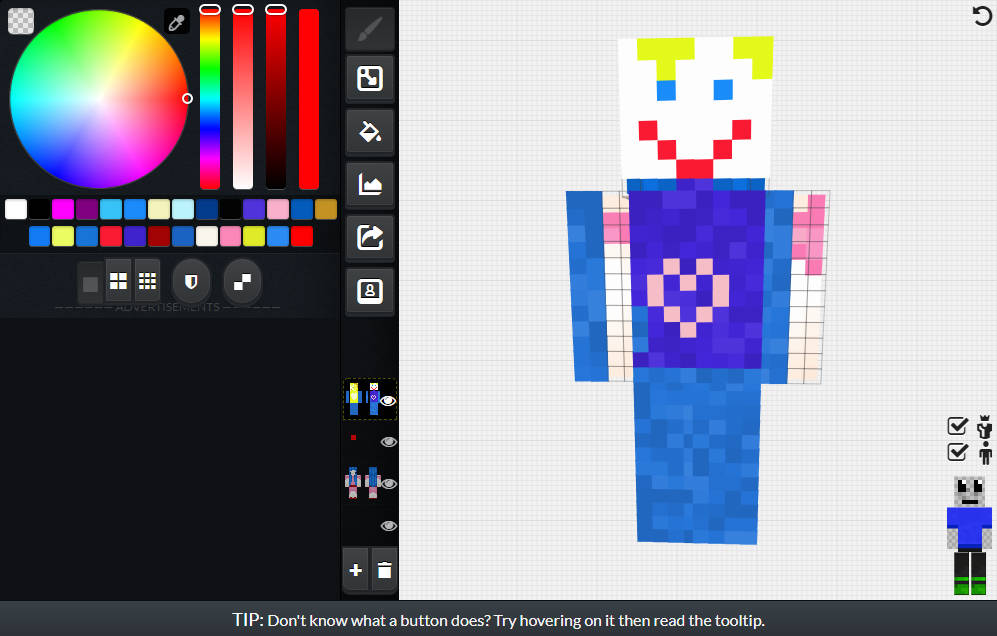This screenshot has height=636, width=997.
Task: Select the large 3x3 brush size
Action: [x=148, y=281]
